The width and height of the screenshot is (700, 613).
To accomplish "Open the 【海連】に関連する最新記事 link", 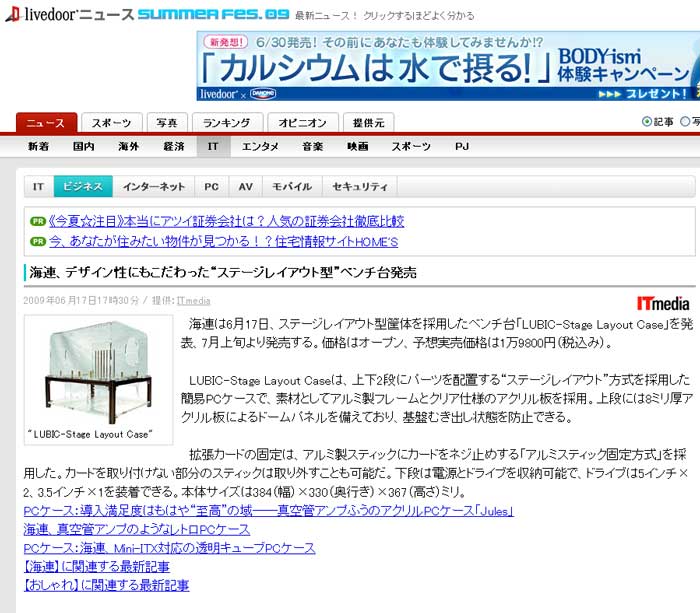I will (x=96, y=567).
